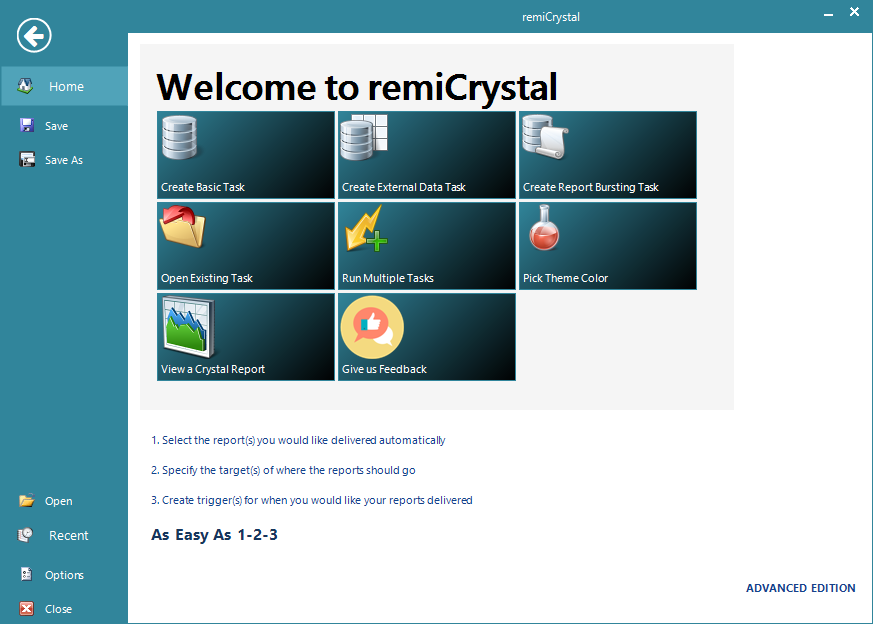This screenshot has height=624, width=873.
Task: Open the Options menu item
Action: pos(65,574)
